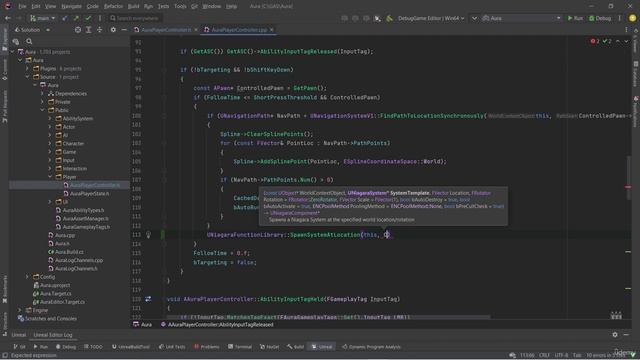Screen dimensions: 640x360
Task: Click the Debug button
Action: (600, 18)
